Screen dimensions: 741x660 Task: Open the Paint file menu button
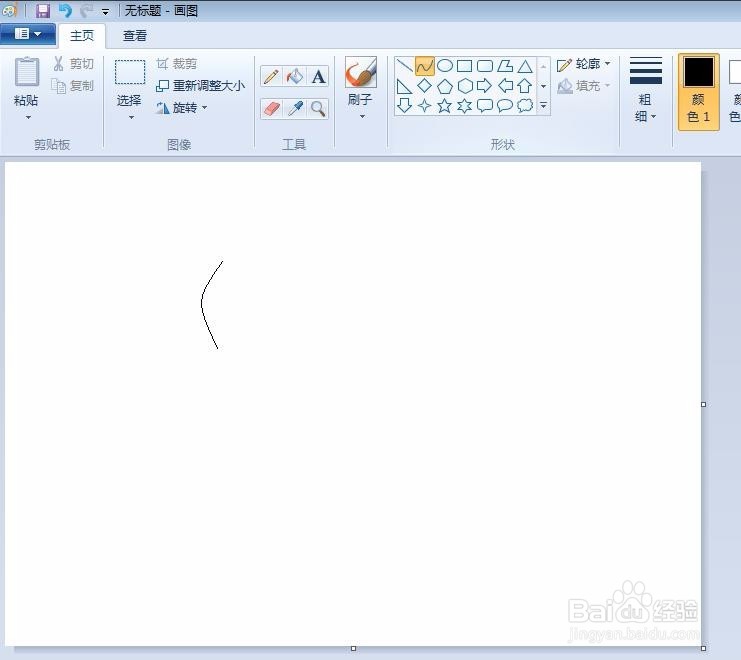28,34
